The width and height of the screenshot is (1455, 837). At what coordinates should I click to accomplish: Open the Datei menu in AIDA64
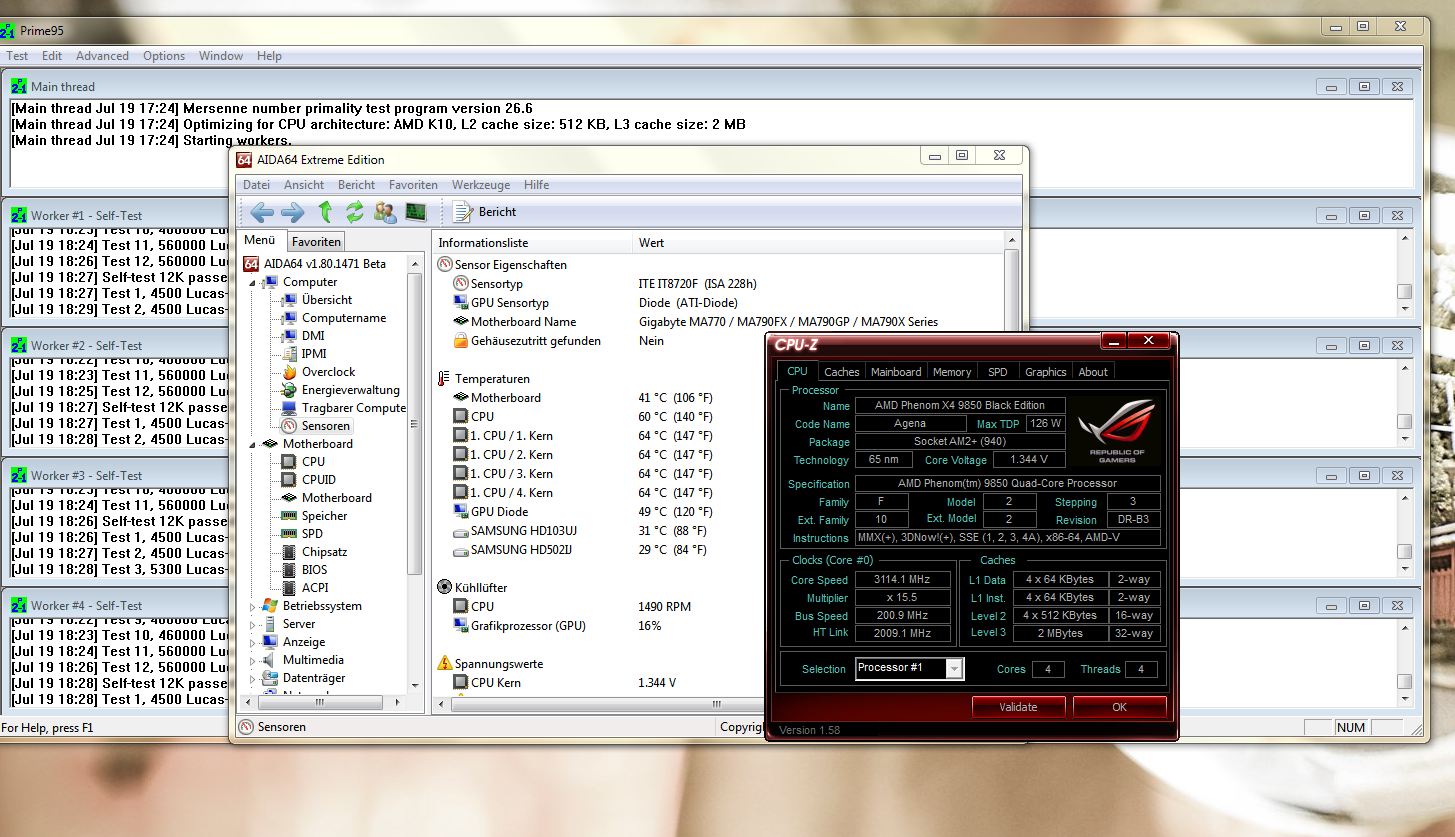(256, 185)
